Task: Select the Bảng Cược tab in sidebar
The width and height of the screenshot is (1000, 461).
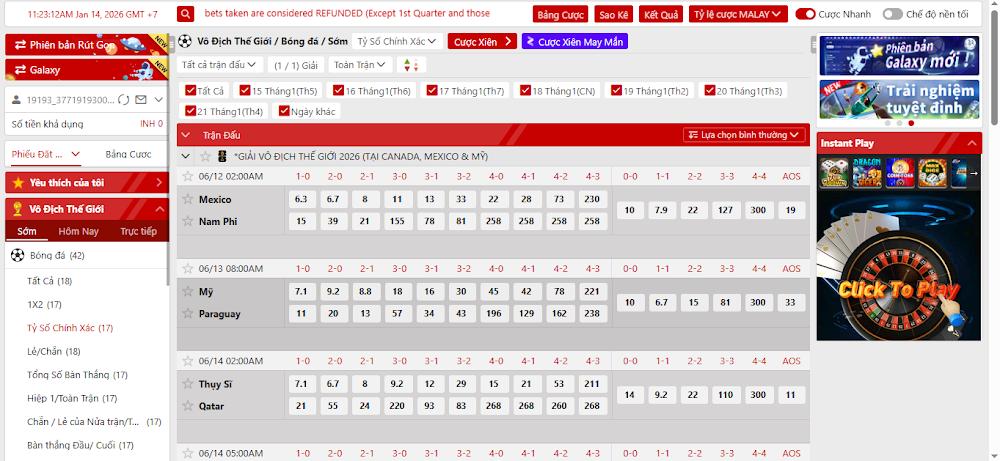Action: coord(128,154)
